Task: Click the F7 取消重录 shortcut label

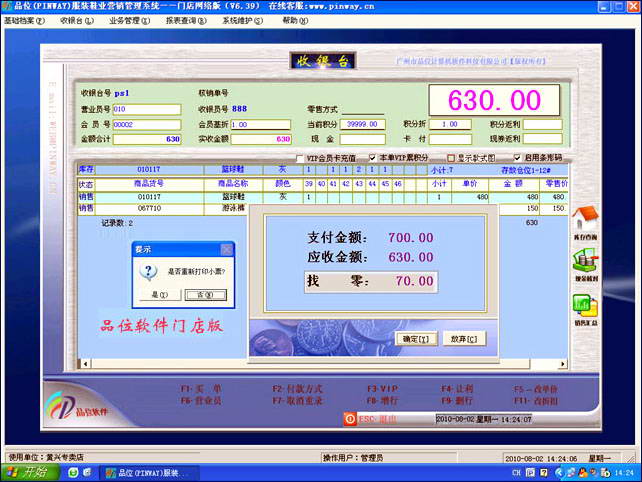Action: (298, 401)
